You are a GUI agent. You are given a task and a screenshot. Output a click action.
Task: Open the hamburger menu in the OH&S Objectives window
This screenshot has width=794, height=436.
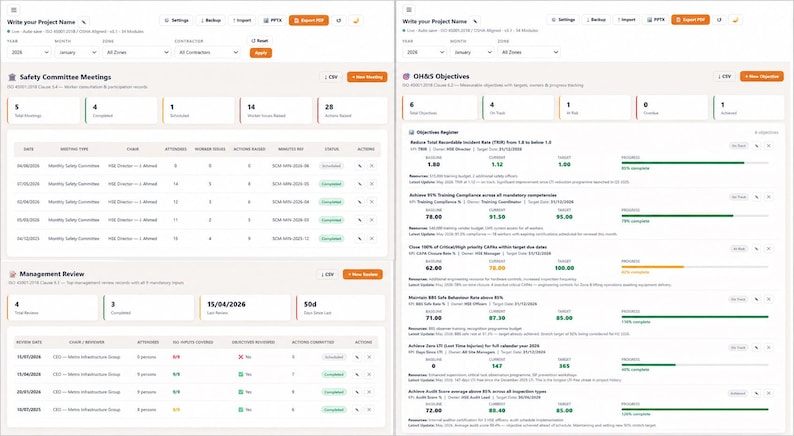(x=409, y=10)
